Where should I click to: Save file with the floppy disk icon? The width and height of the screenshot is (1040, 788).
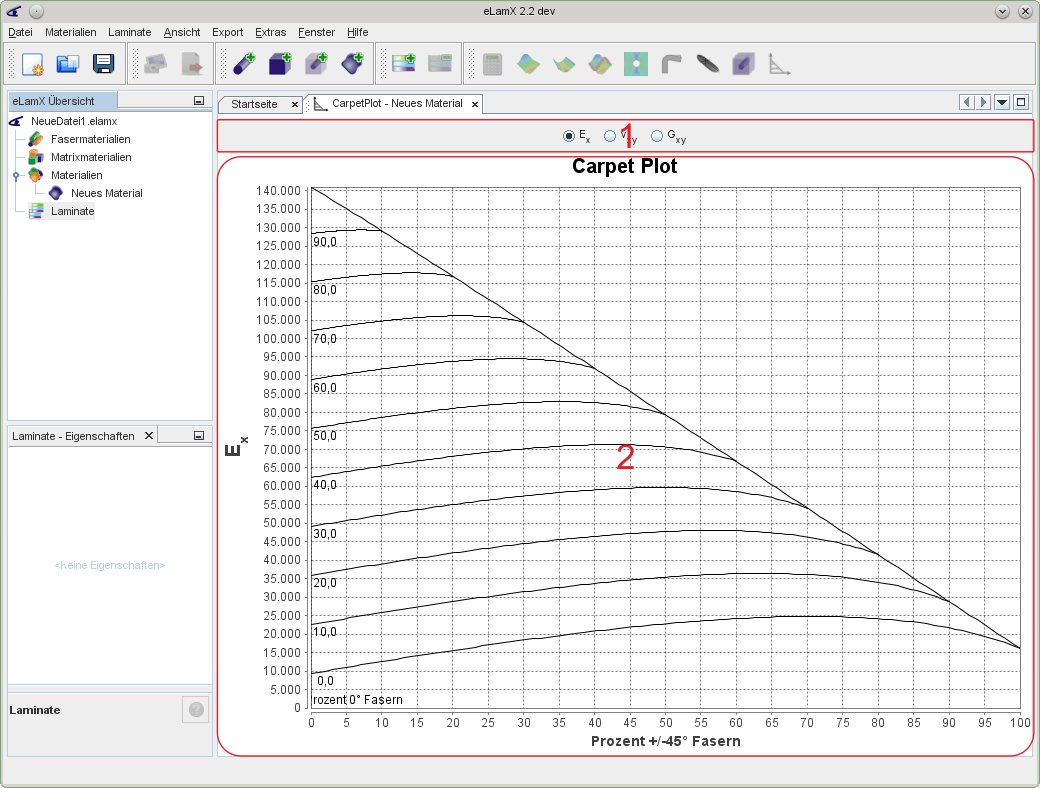(103, 64)
